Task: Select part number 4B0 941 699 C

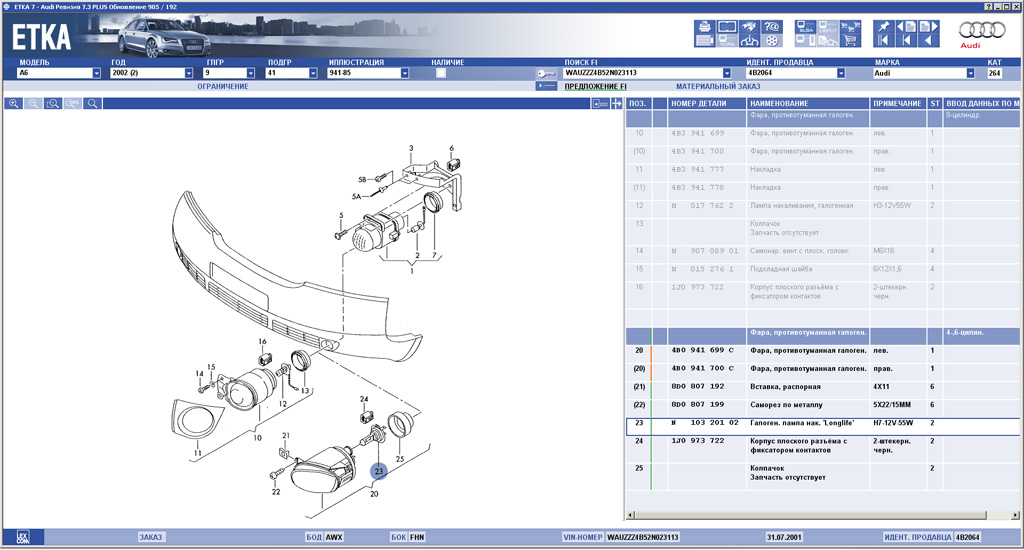Action: click(x=702, y=351)
